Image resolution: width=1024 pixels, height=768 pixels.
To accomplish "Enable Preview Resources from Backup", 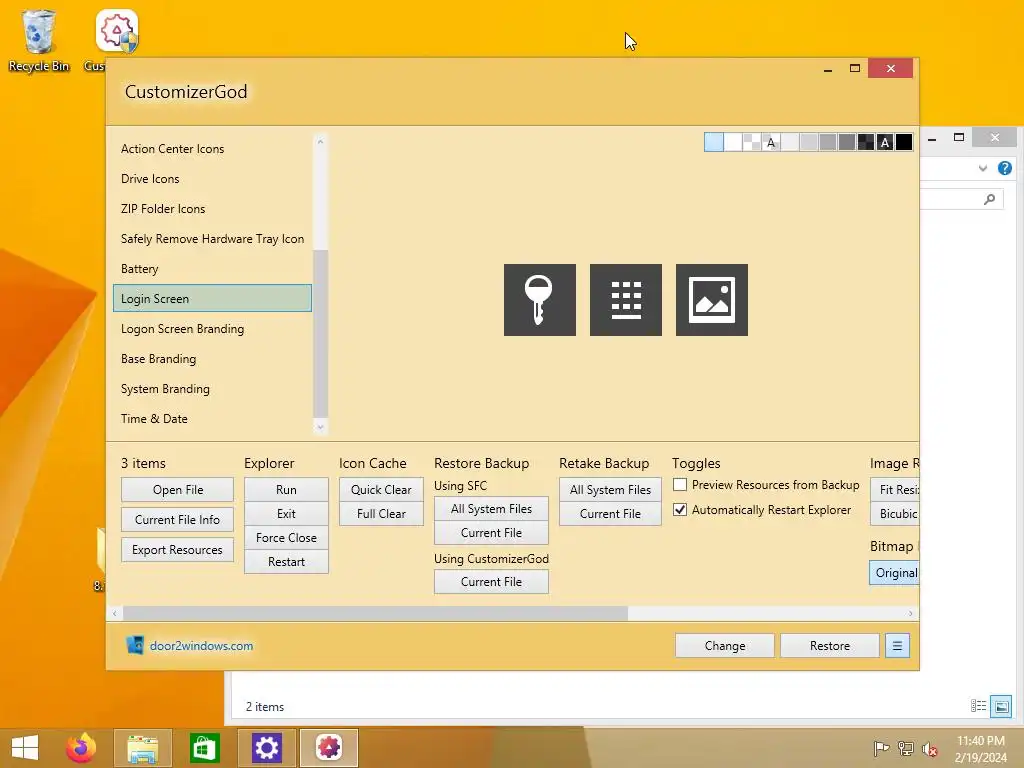I will tap(680, 485).
